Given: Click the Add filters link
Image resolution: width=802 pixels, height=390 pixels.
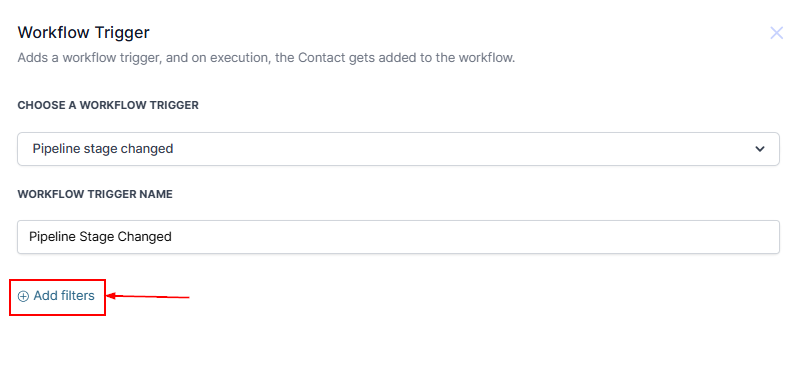Looking at the screenshot, I should tap(56, 296).
